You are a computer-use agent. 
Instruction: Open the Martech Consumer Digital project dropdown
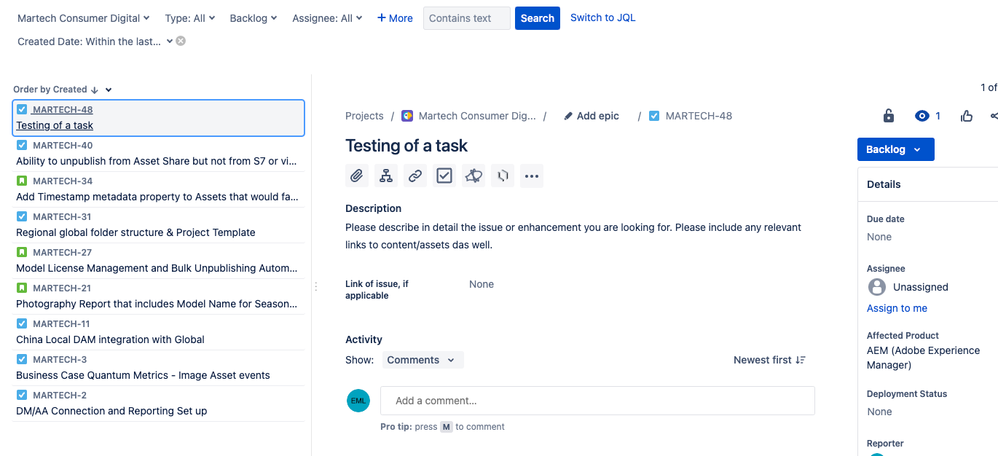pos(83,18)
